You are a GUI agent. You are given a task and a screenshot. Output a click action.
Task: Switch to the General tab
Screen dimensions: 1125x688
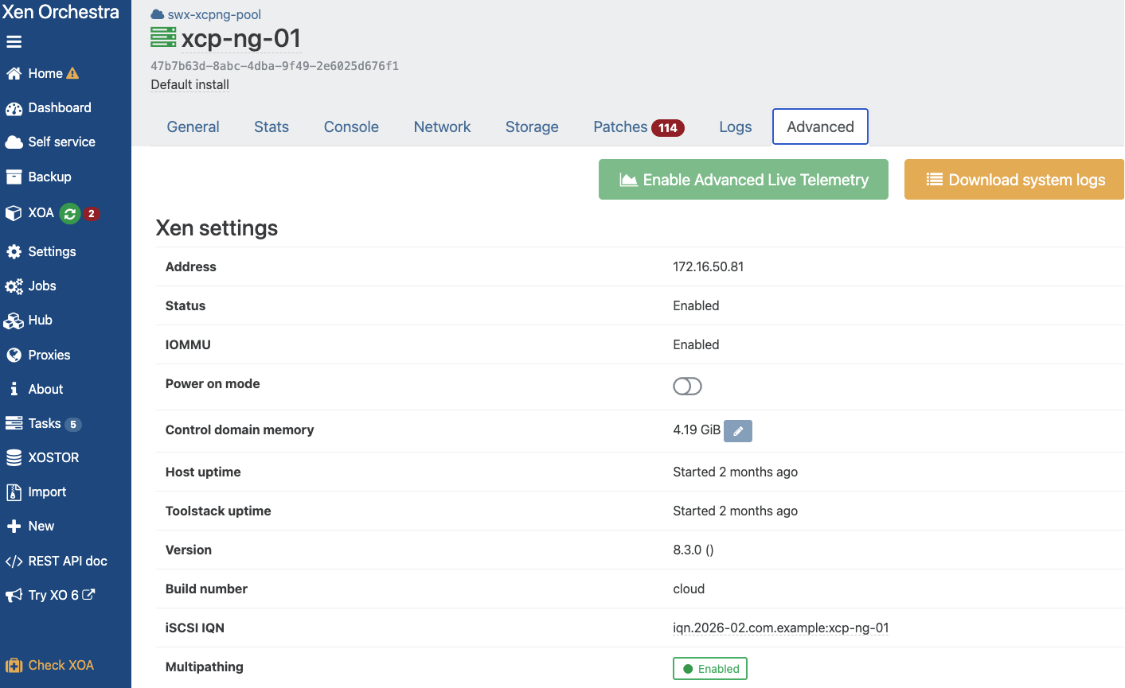pyautogui.click(x=193, y=127)
